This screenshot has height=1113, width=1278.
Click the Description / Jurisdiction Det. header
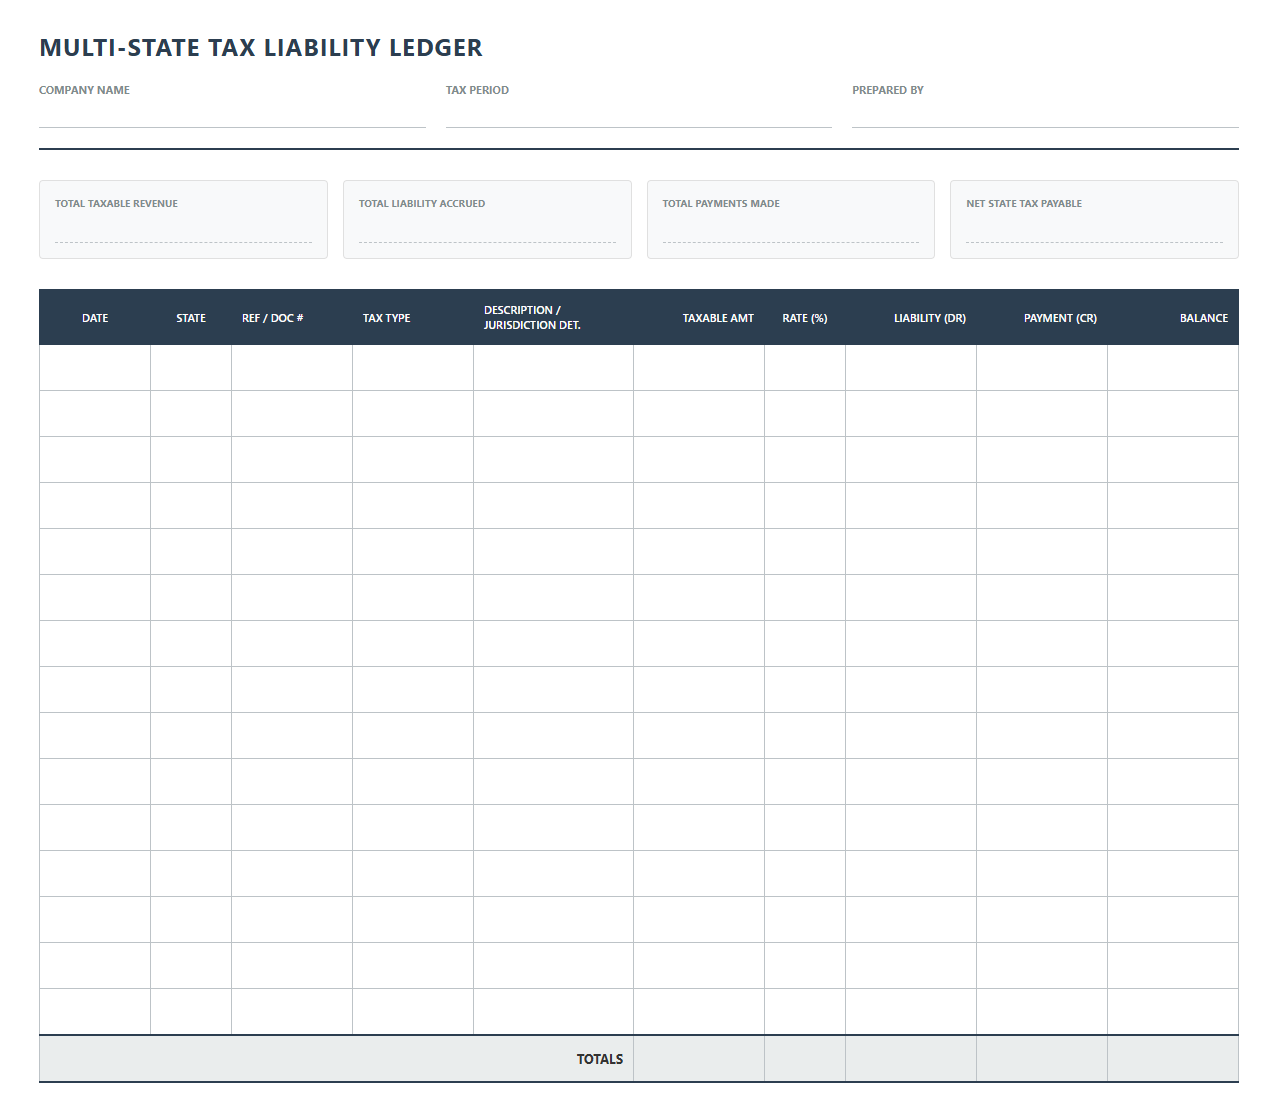click(x=553, y=318)
